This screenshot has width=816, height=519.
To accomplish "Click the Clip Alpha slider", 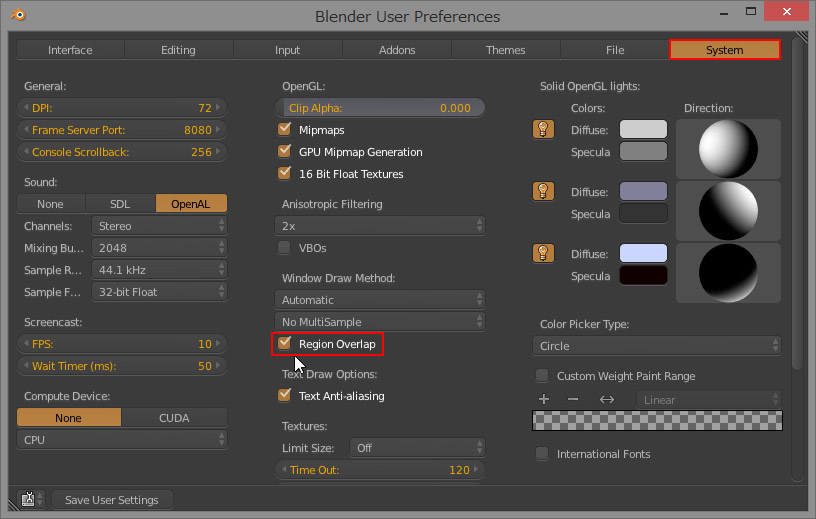I will tap(380, 108).
